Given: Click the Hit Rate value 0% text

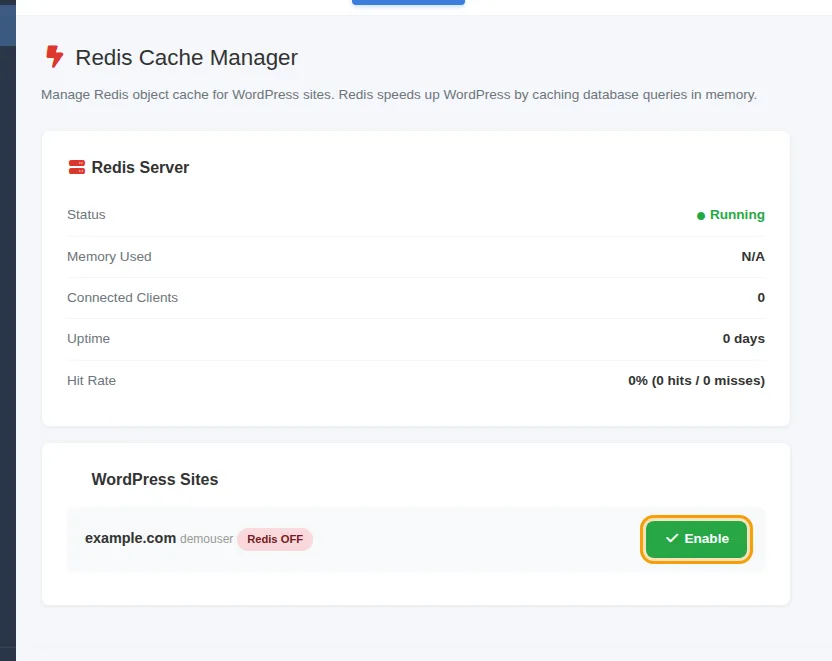Looking at the screenshot, I should coord(696,381).
